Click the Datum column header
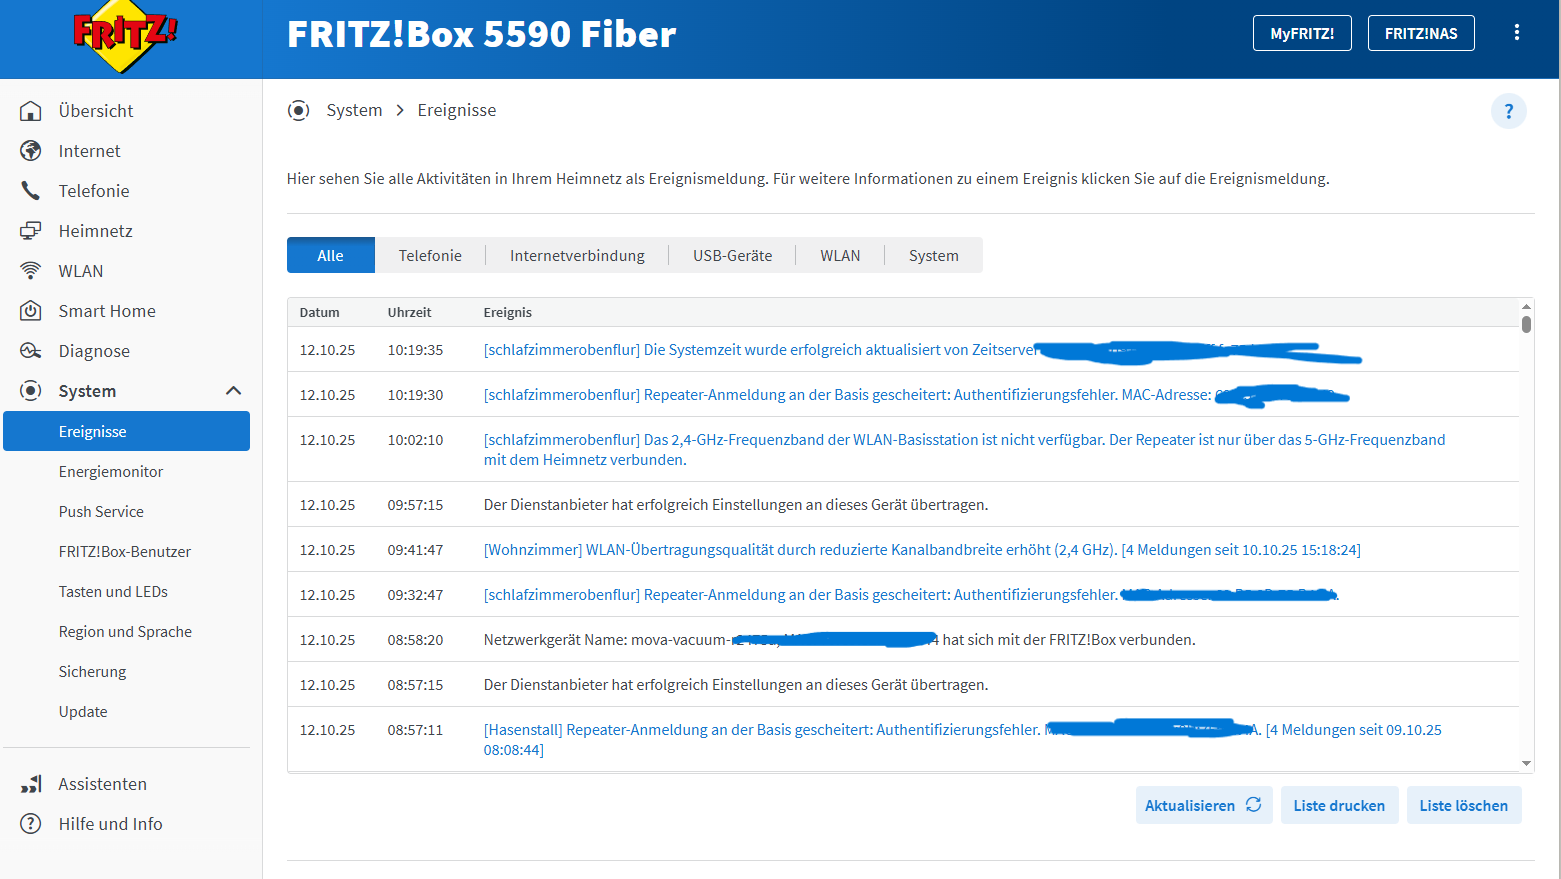 (x=319, y=312)
